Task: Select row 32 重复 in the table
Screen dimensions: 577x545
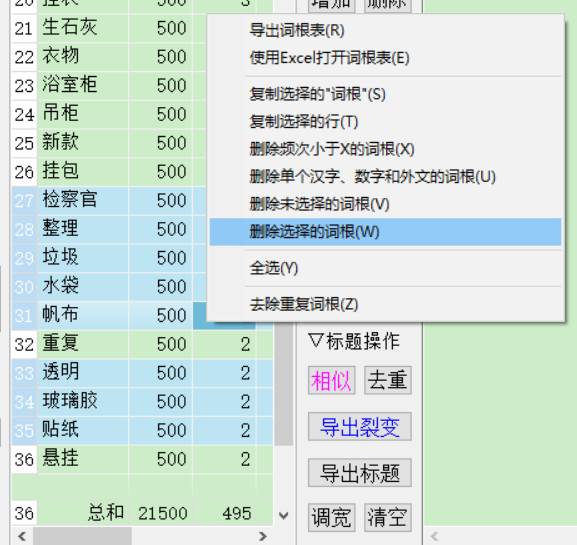Action: pos(142,344)
